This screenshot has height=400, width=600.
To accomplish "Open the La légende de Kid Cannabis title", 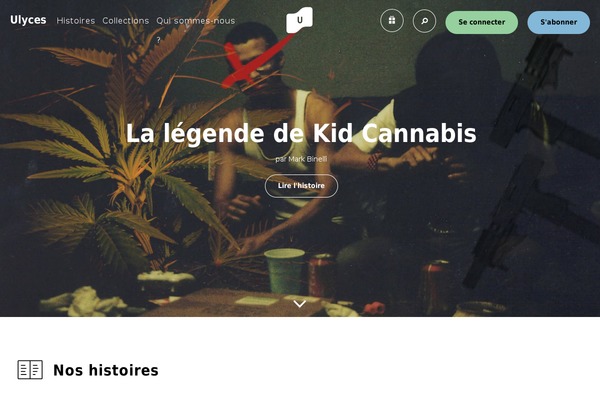I will coord(301,134).
